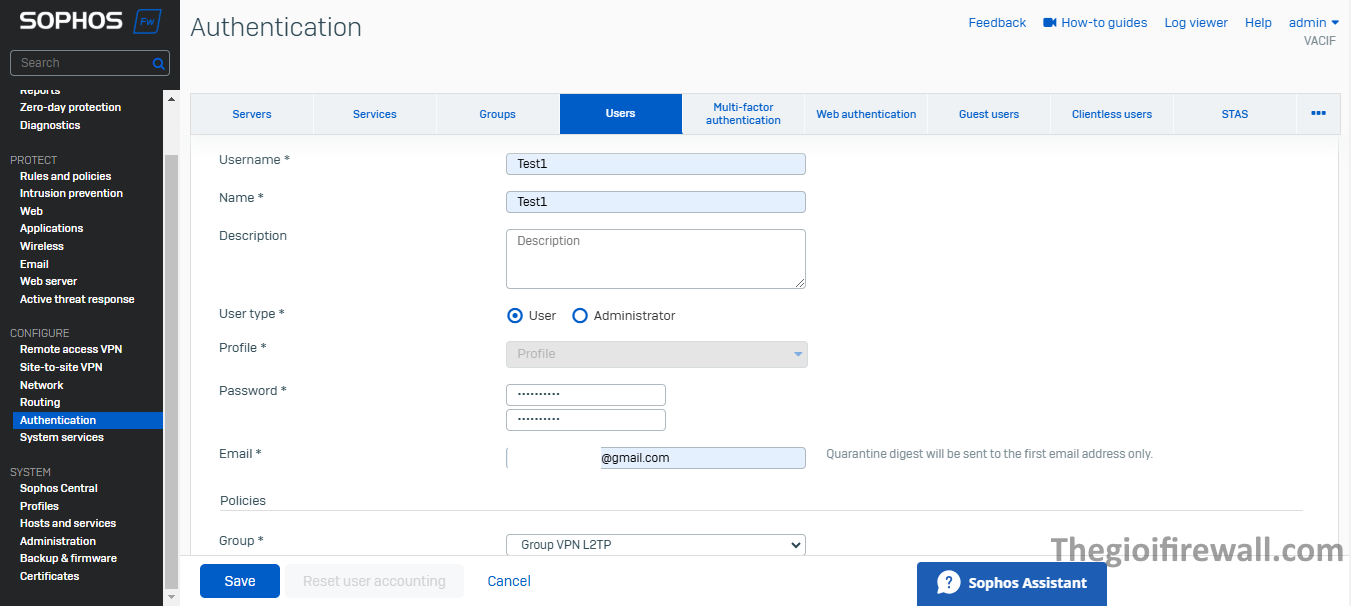Open How-to guides video icon link
Screen dimensions: 1351x606
1049,22
